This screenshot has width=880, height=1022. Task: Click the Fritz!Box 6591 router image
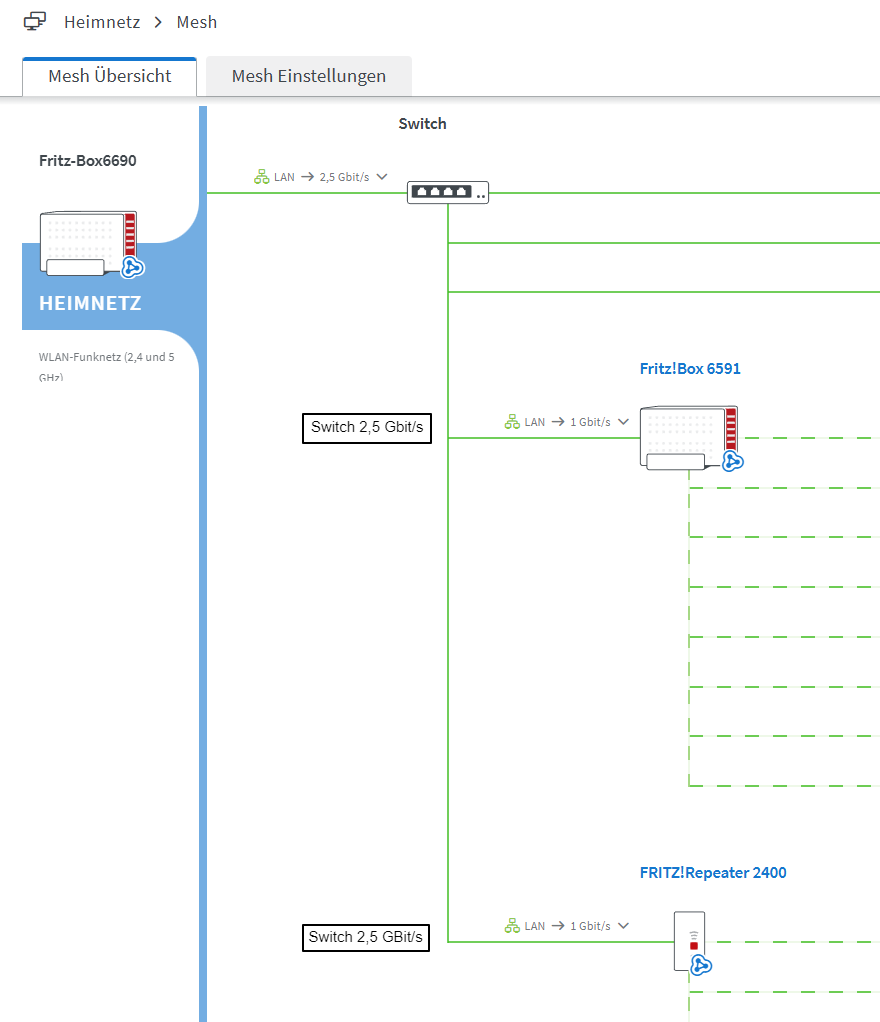[x=688, y=437]
